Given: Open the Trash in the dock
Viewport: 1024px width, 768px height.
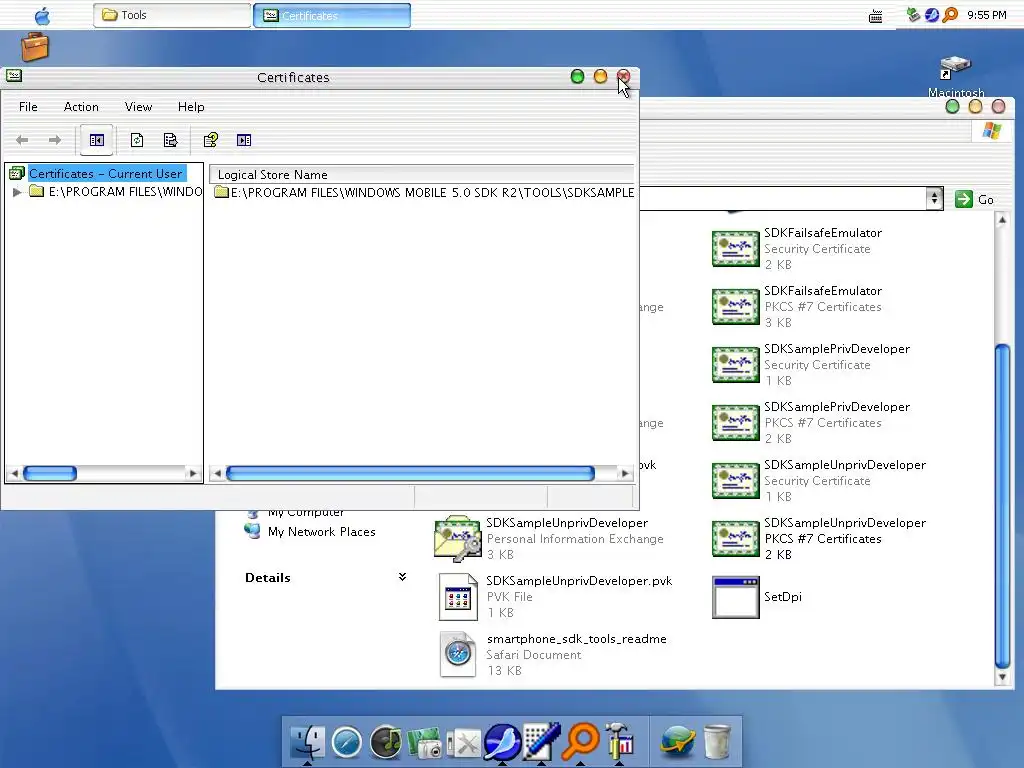Looking at the screenshot, I should click(x=717, y=742).
